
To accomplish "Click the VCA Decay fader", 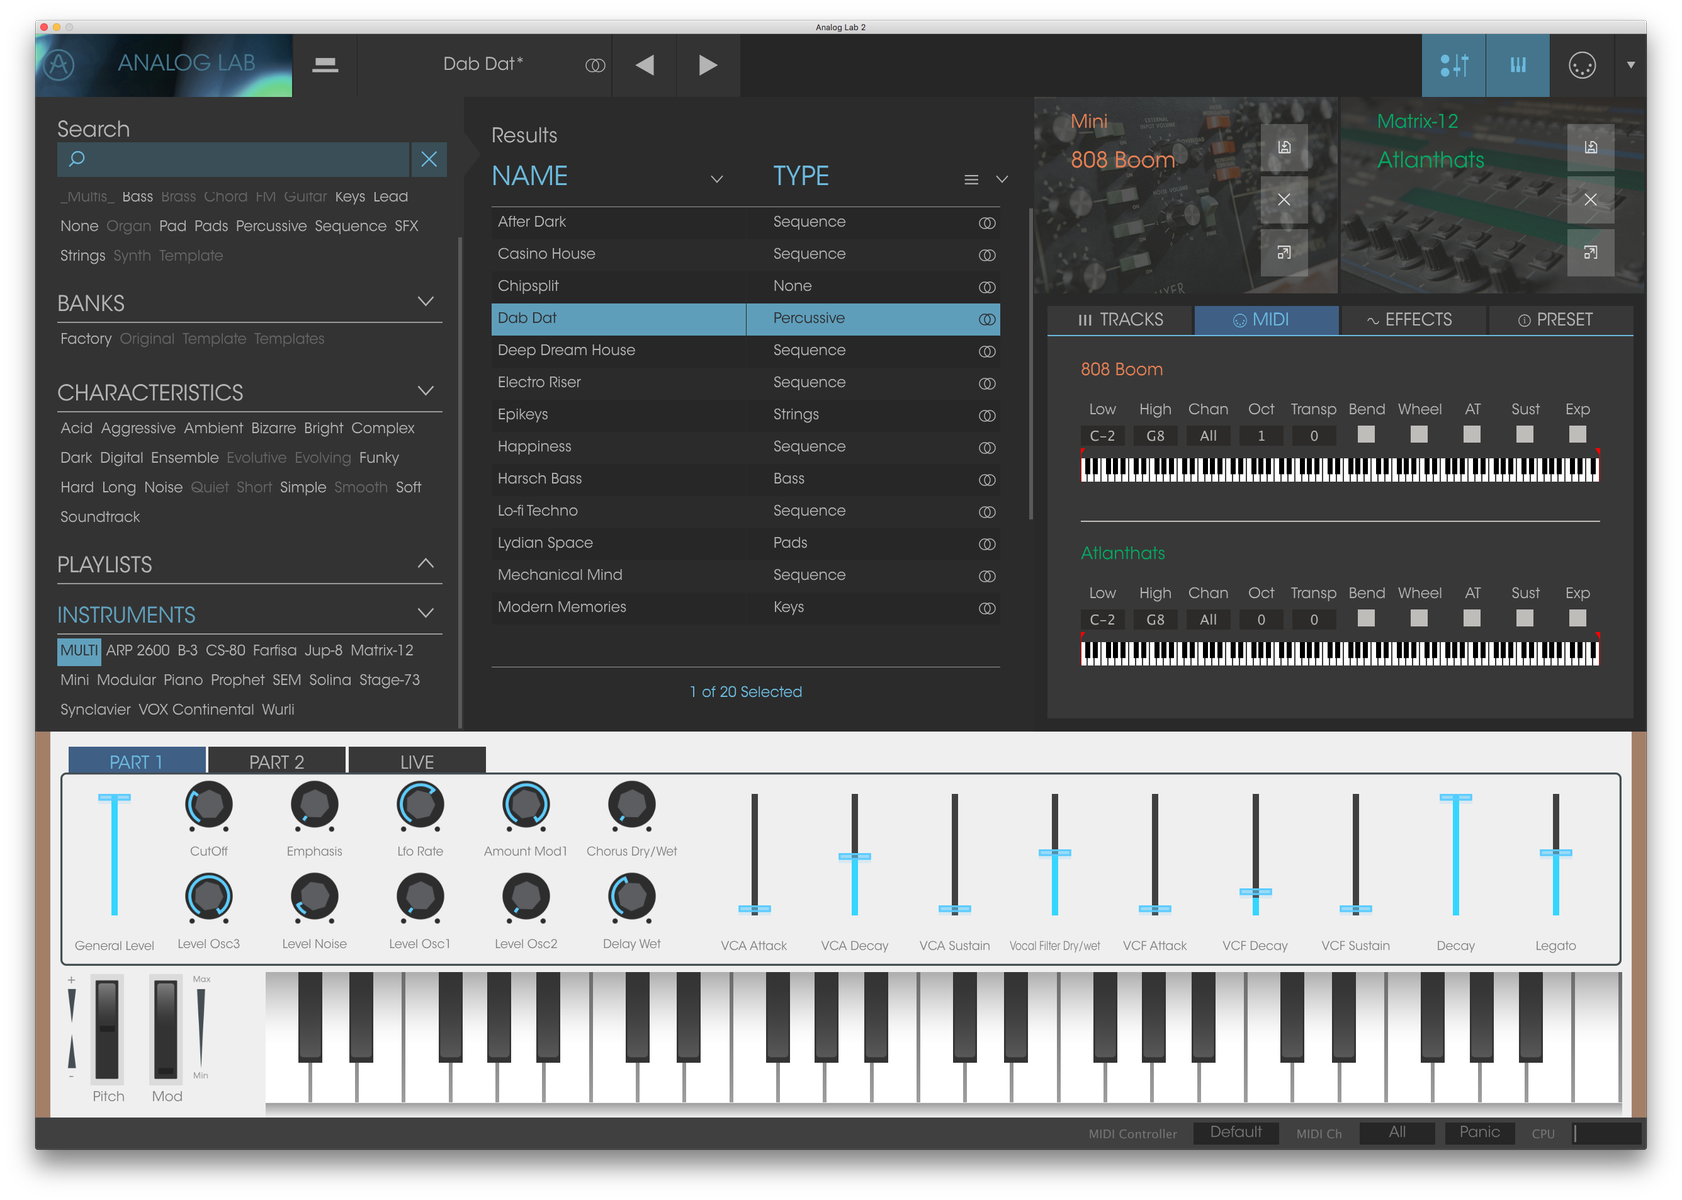I will point(855,858).
